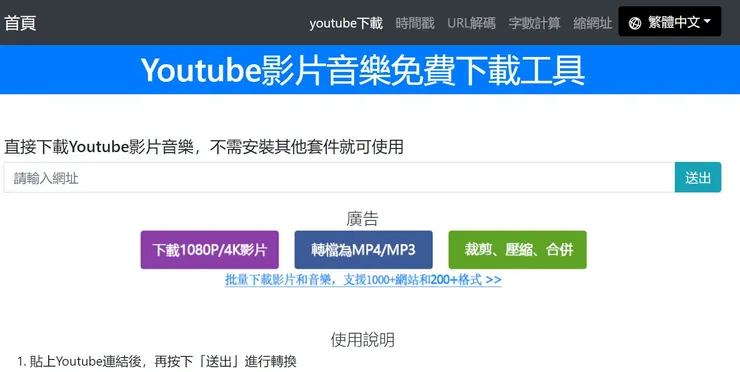Go to 首頁 home link
740x372 pixels.
[20, 23]
